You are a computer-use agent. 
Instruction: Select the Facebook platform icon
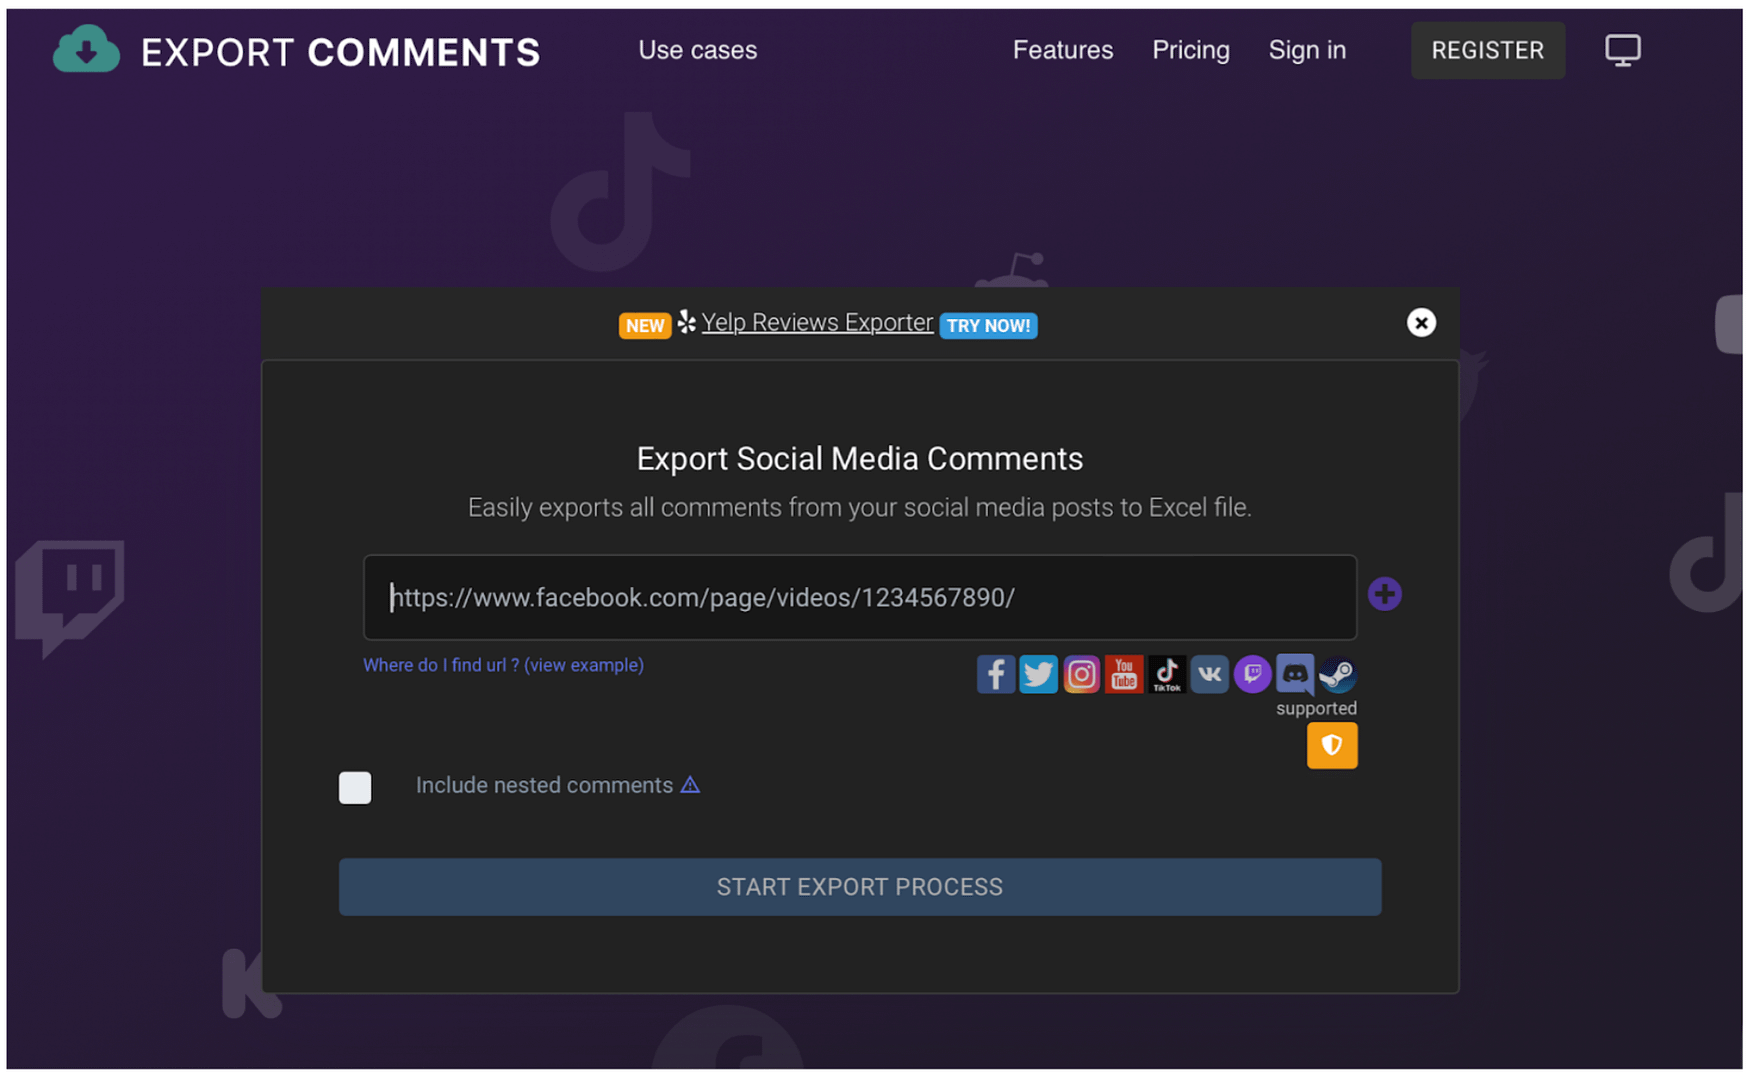pyautogui.click(x=995, y=674)
